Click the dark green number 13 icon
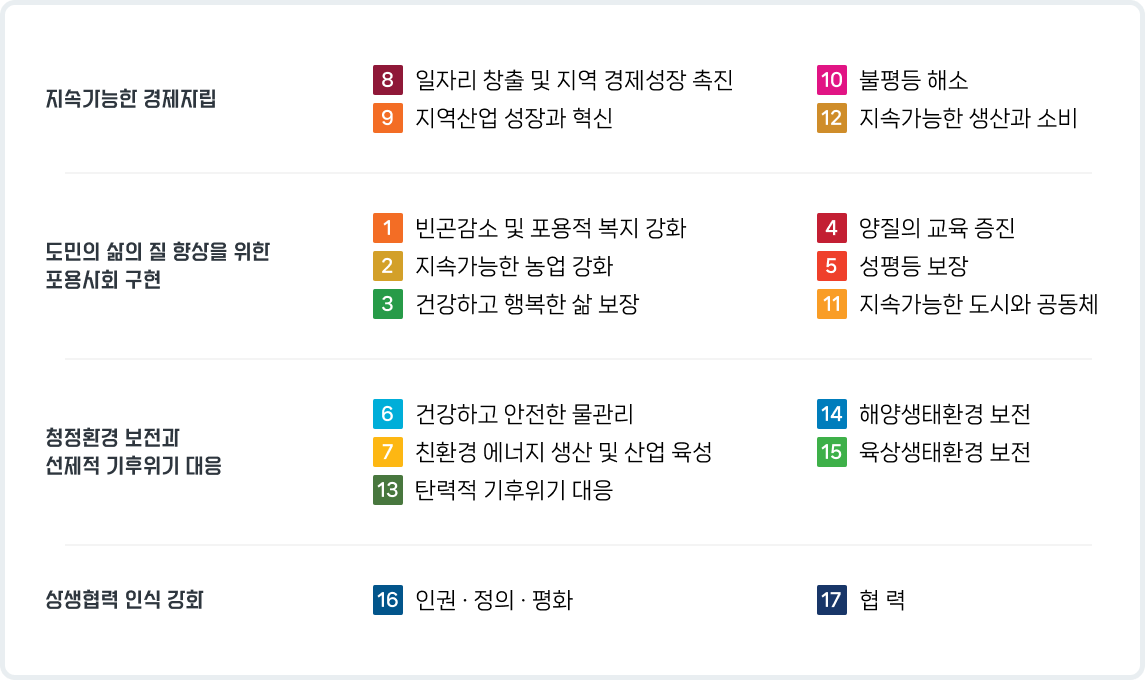This screenshot has width=1145, height=680. pyautogui.click(x=388, y=490)
